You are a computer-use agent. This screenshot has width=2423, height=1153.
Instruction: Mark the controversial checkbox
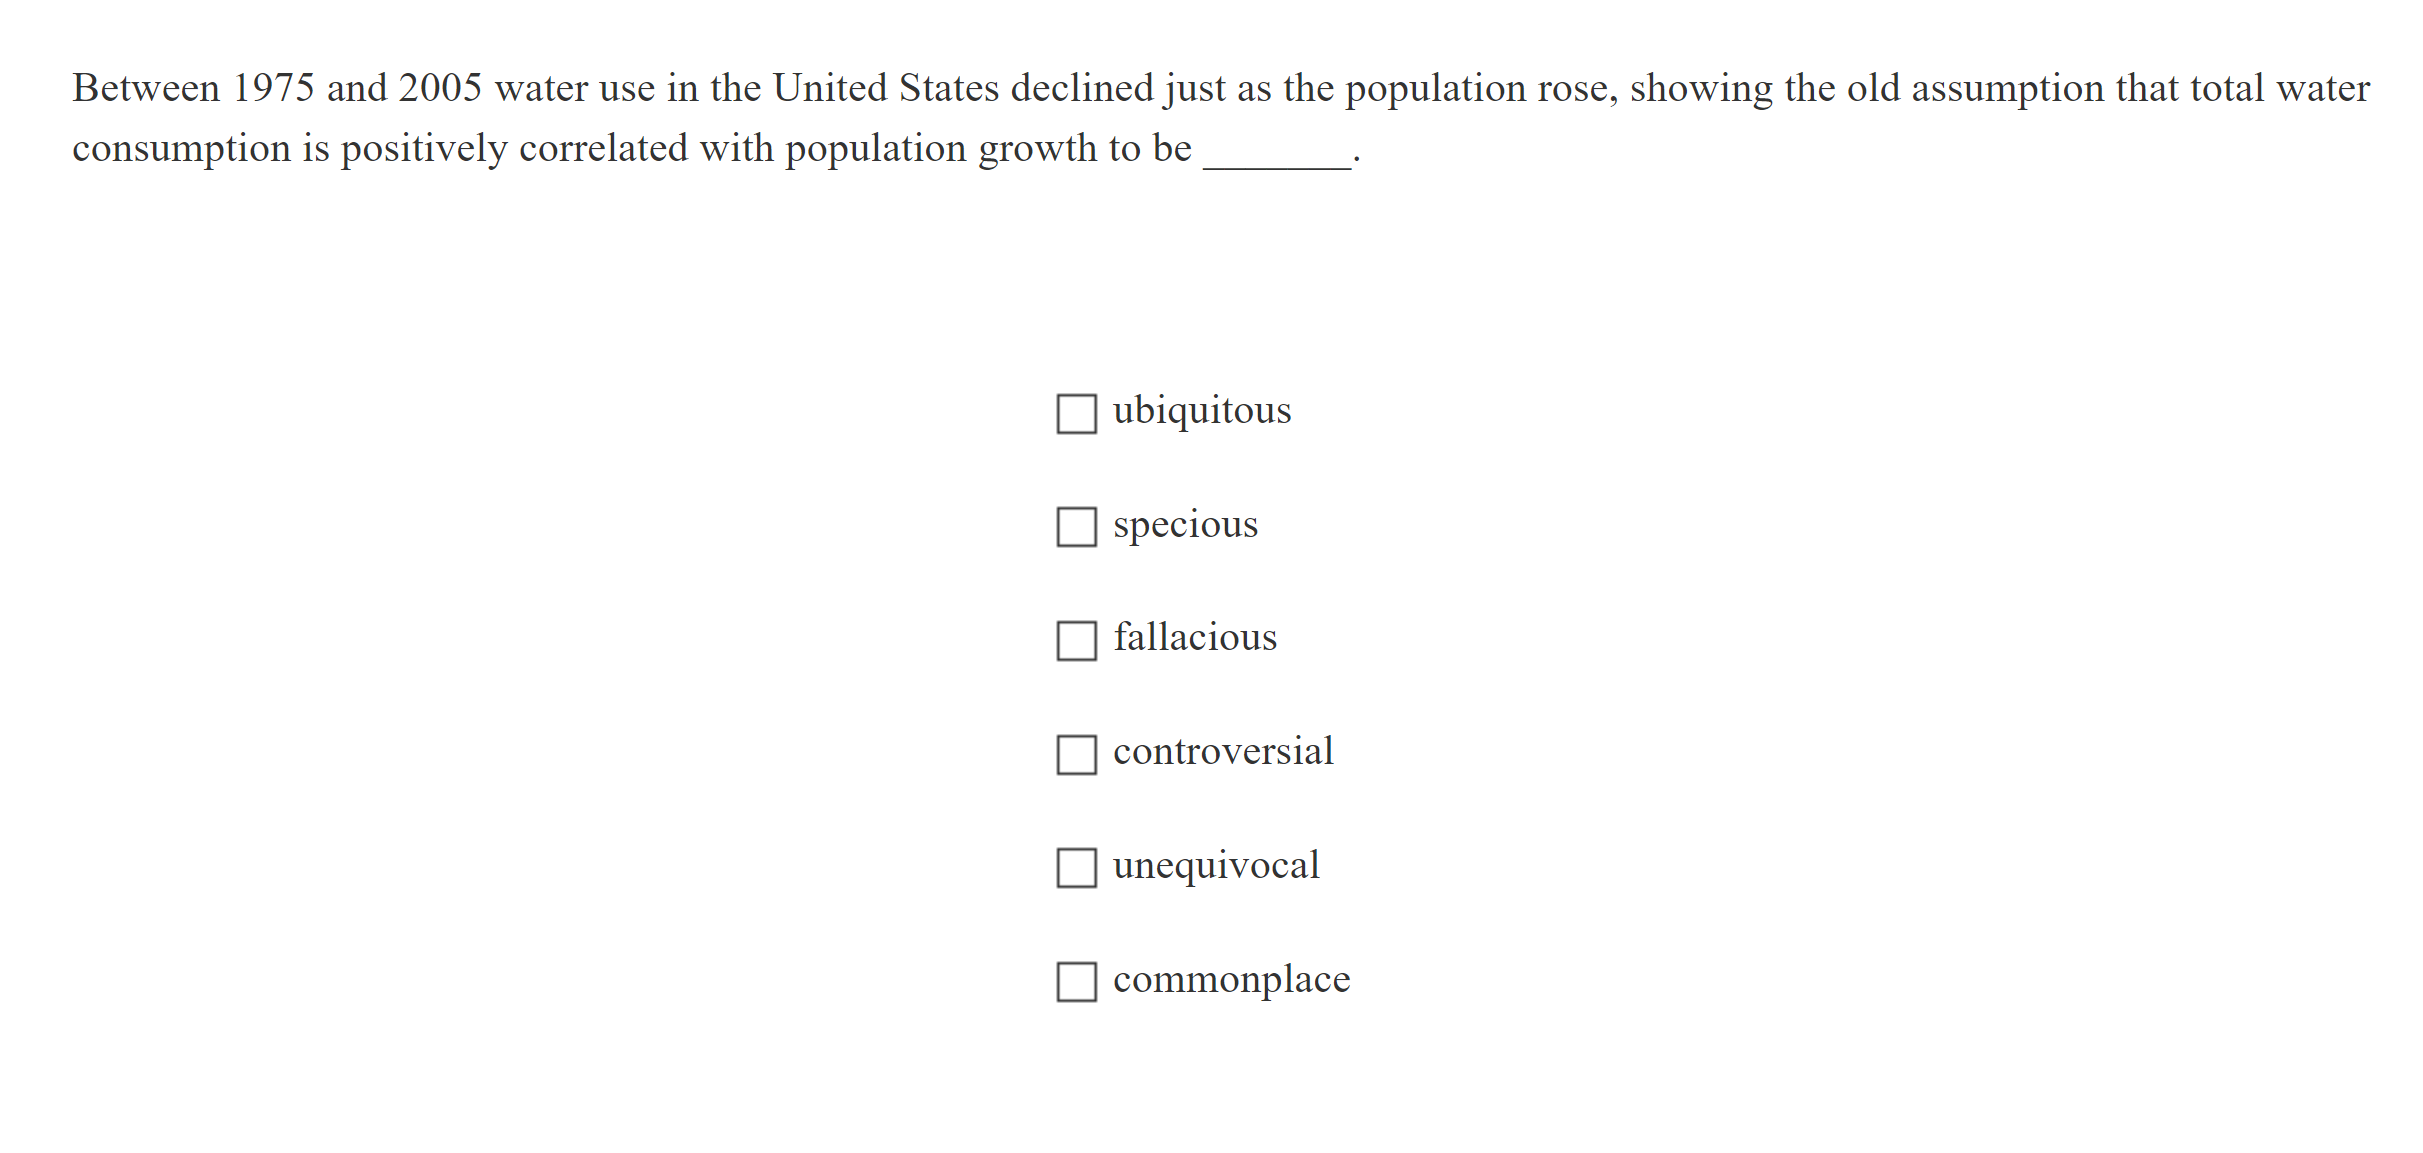tap(1076, 755)
